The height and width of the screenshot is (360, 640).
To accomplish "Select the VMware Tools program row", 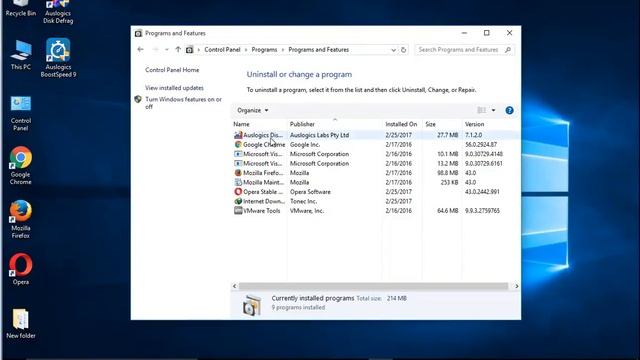I will coord(376,211).
